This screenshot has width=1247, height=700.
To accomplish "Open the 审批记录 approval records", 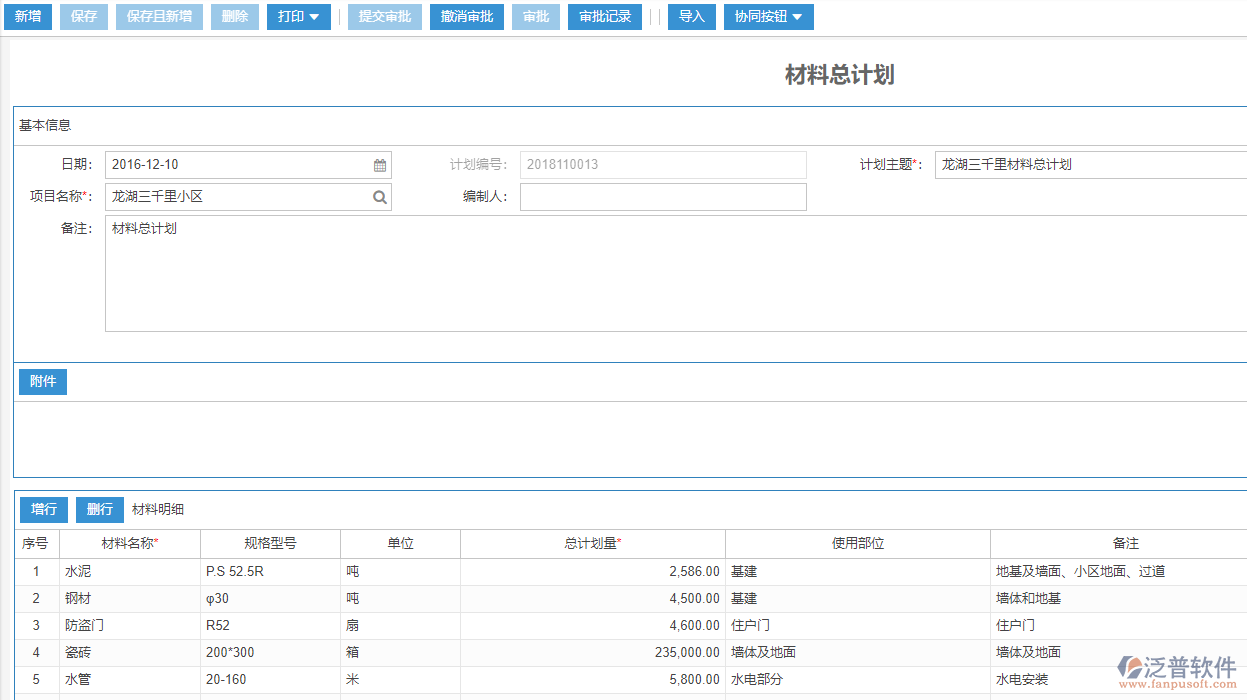I will [604, 16].
